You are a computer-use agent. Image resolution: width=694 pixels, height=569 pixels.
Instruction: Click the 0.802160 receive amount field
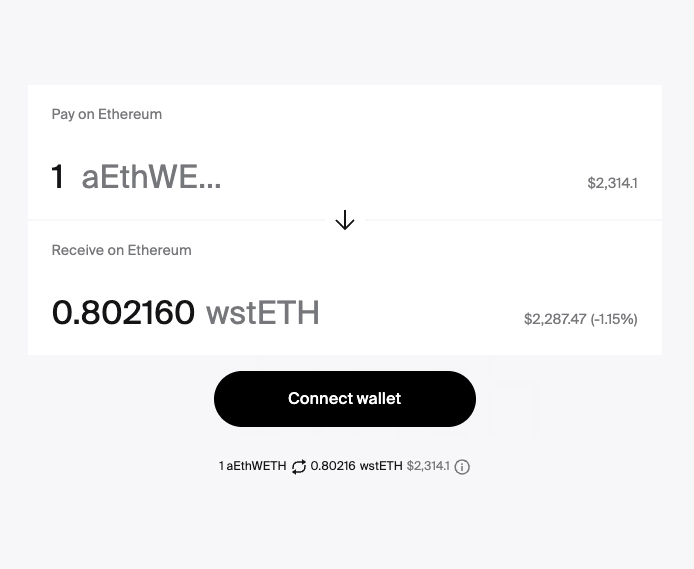(123, 313)
